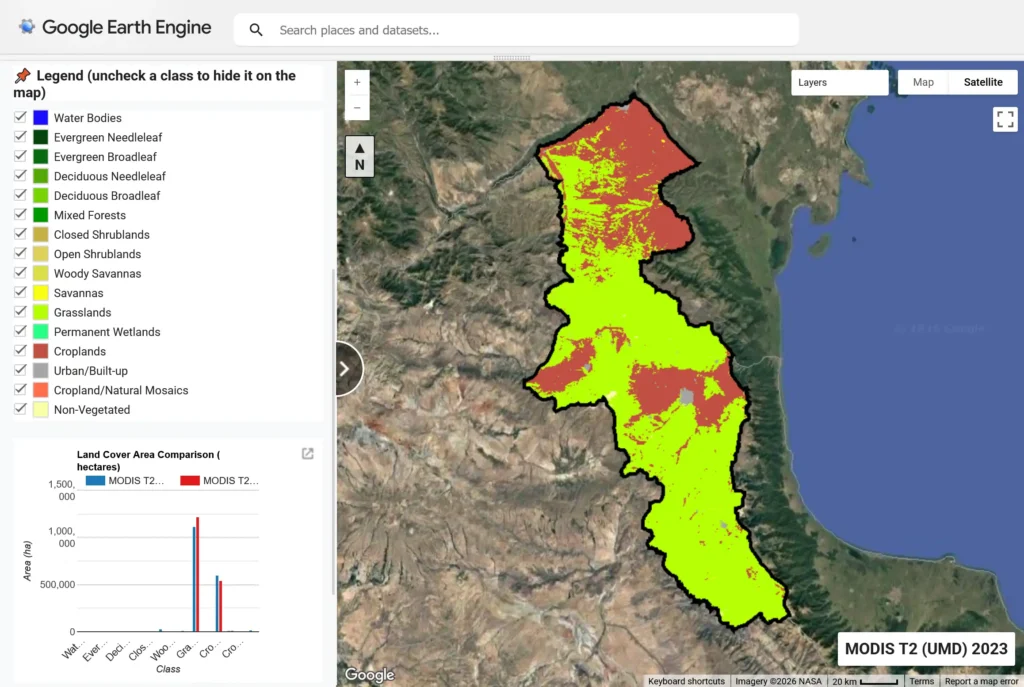
Task: Click the Google logo on the map
Action: 370,675
